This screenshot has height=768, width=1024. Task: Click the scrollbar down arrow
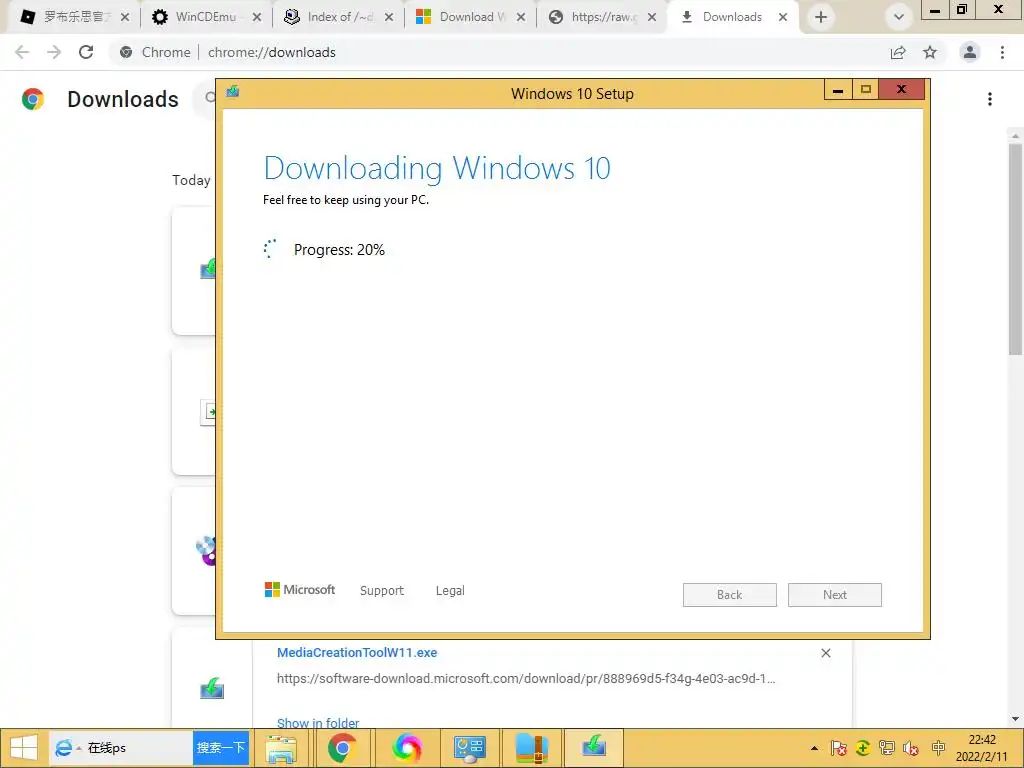pos(1015,719)
